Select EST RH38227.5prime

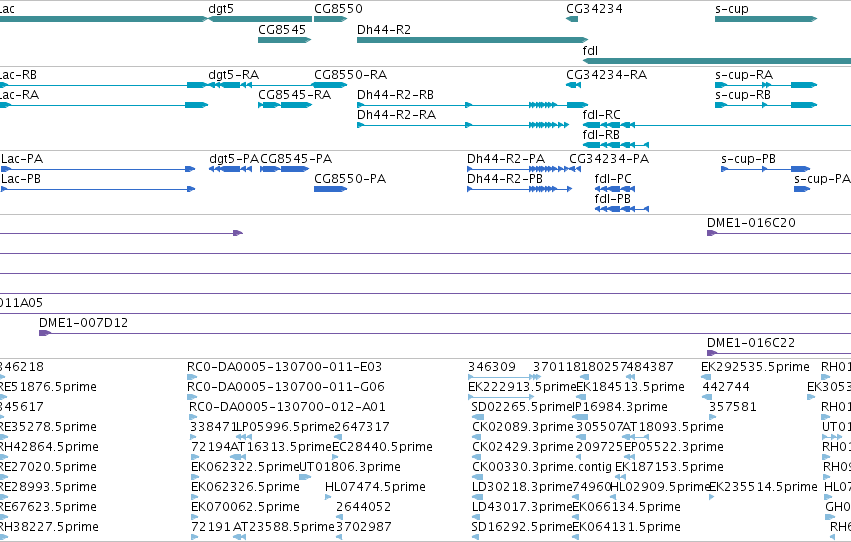coord(49,528)
